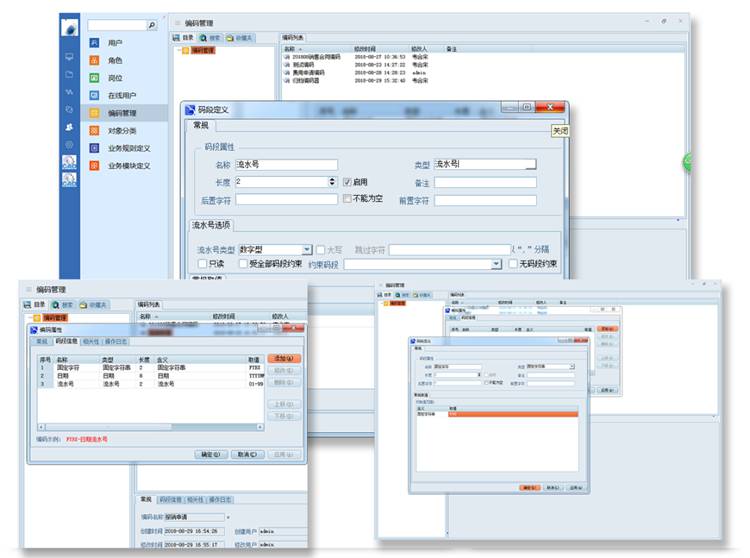Select the 岗位 icon in navigation

coord(95,77)
